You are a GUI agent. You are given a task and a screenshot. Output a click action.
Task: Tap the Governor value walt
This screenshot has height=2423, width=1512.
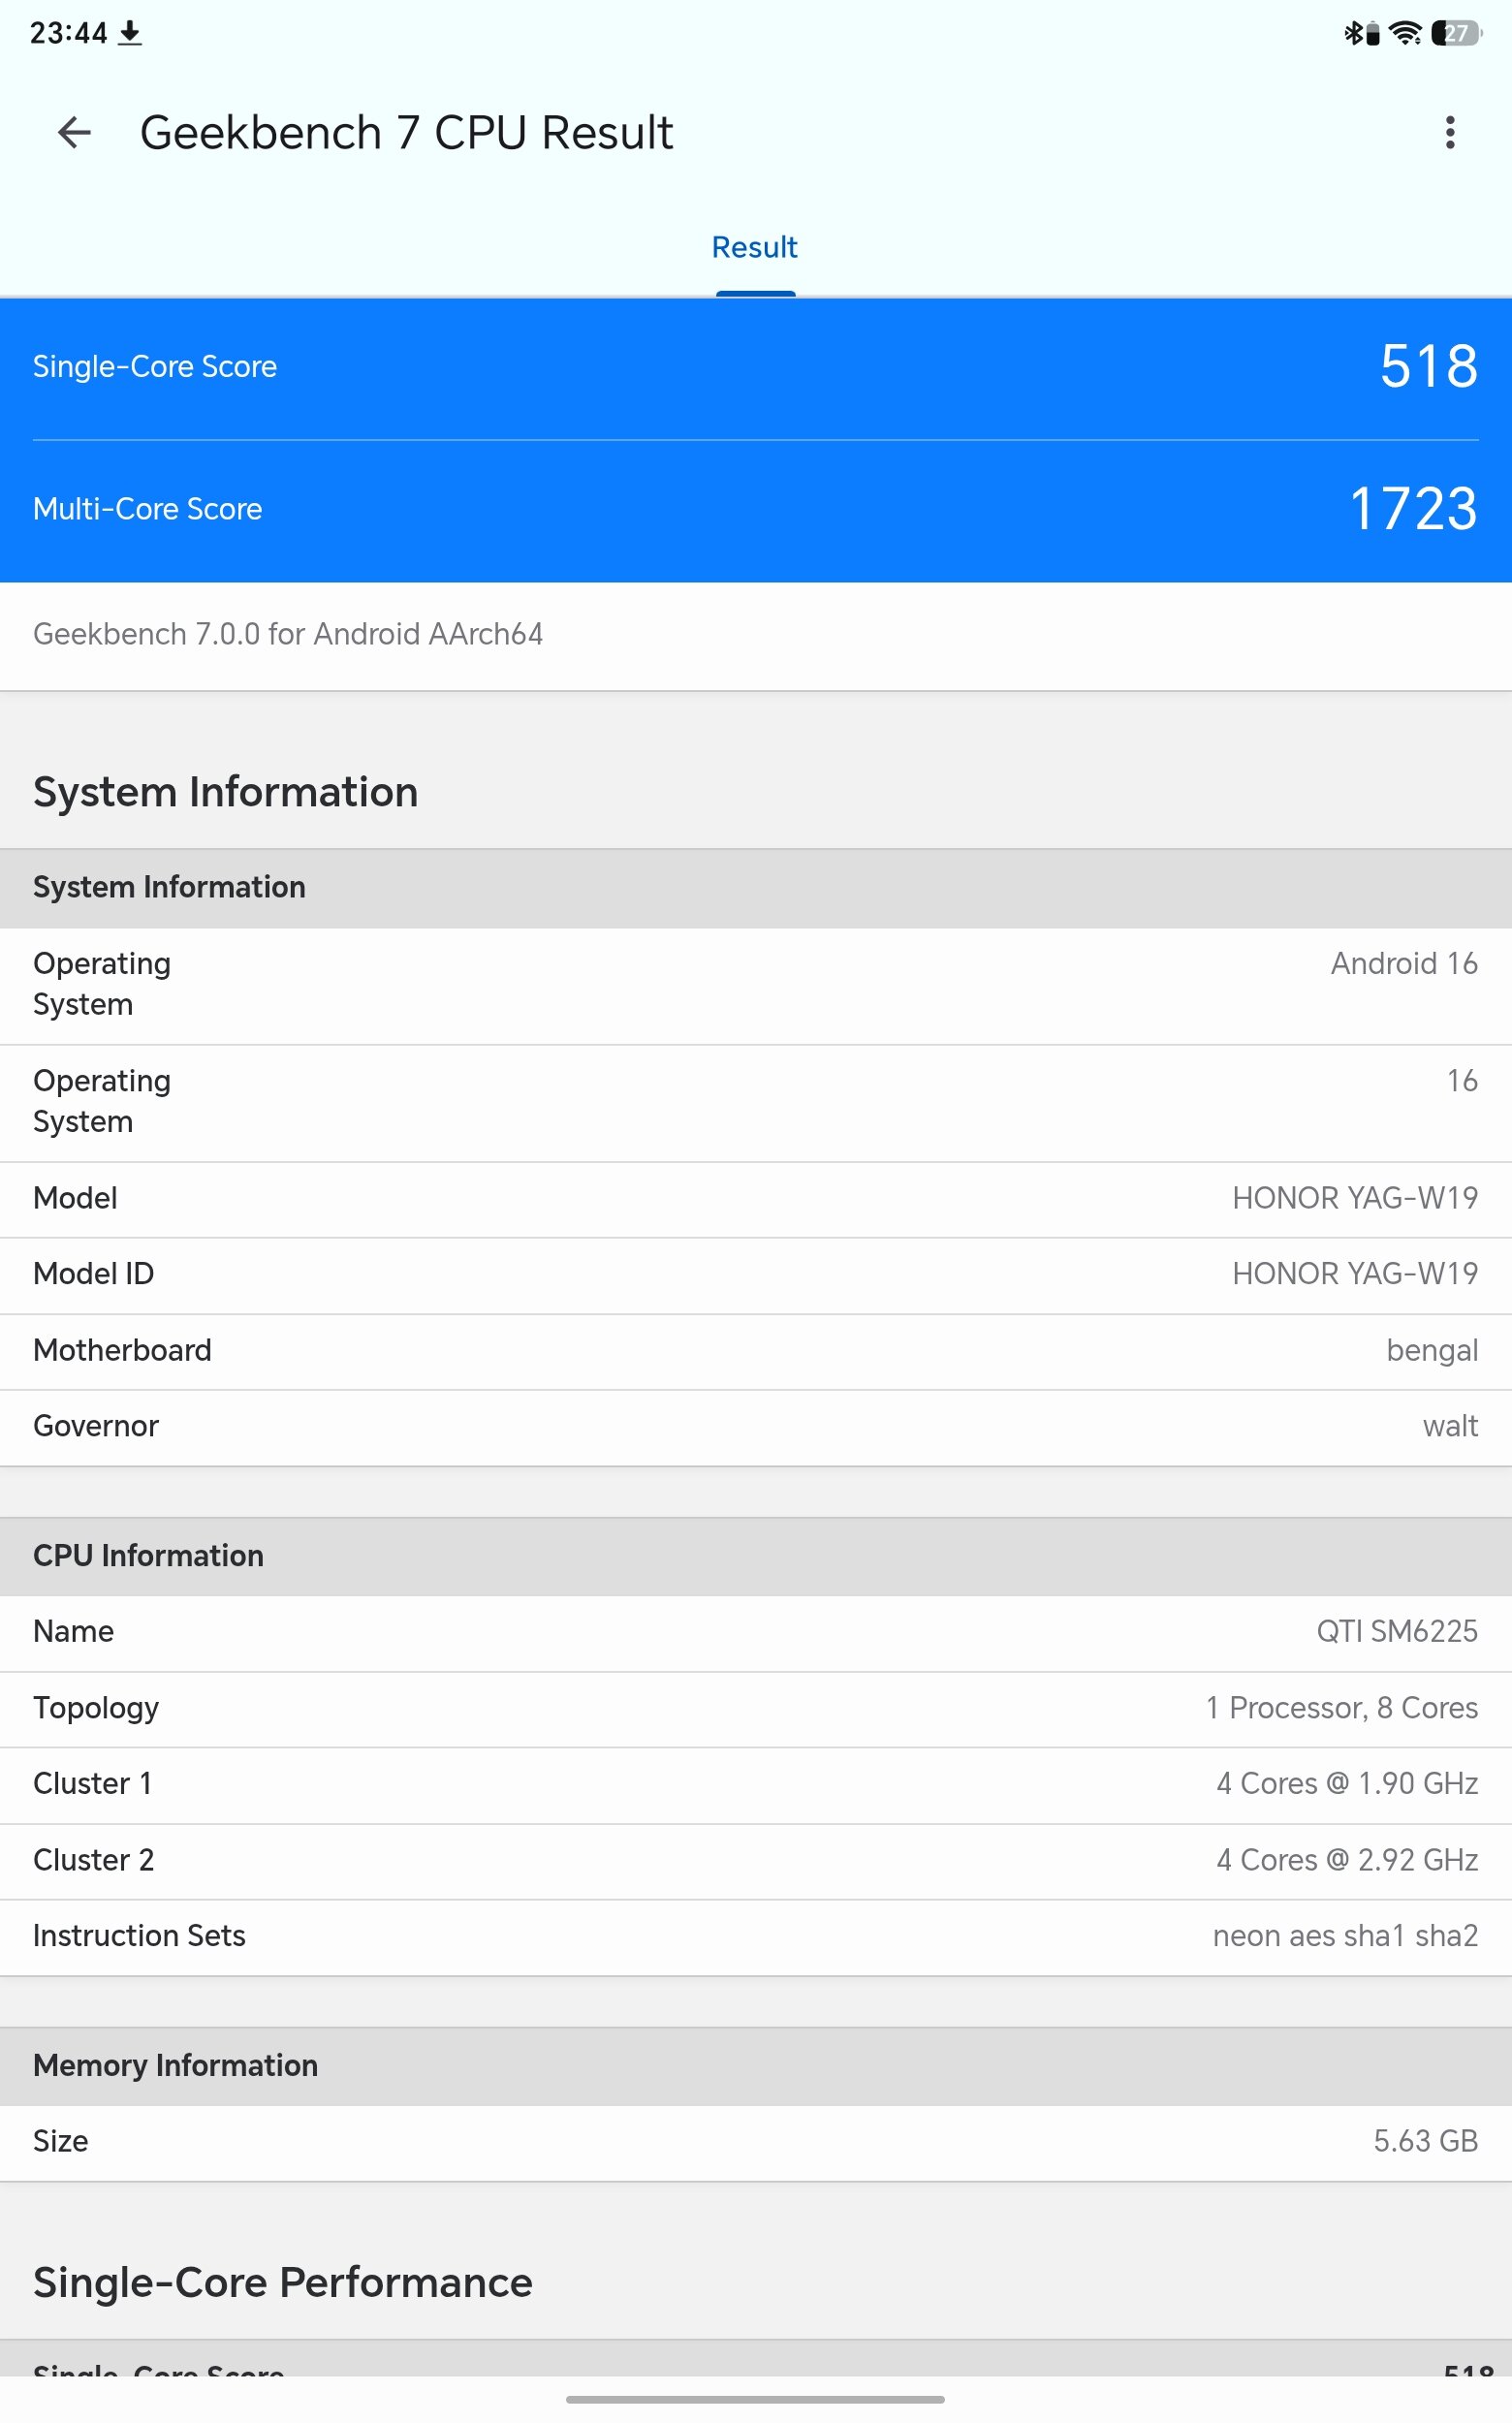tap(1450, 1426)
